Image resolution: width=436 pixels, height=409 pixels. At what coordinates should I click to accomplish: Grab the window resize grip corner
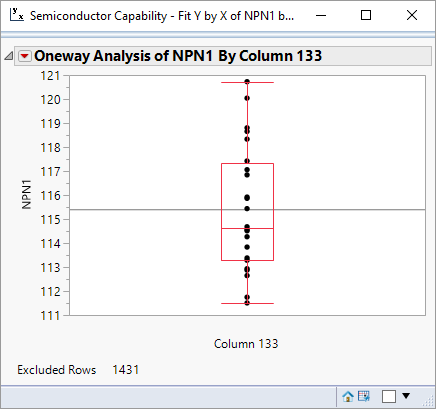427,401
